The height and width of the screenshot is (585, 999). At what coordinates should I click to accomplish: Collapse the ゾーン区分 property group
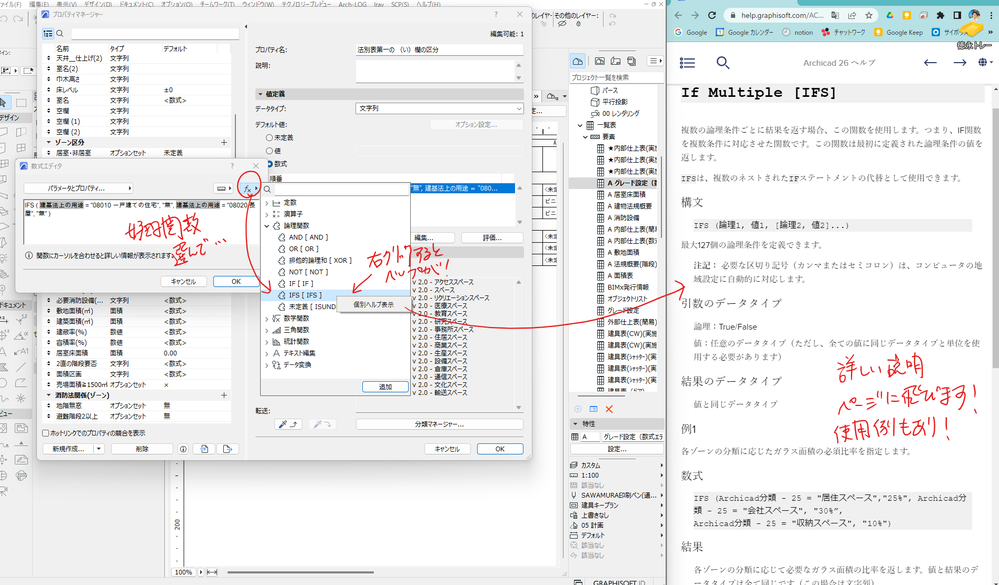[x=49, y=142]
